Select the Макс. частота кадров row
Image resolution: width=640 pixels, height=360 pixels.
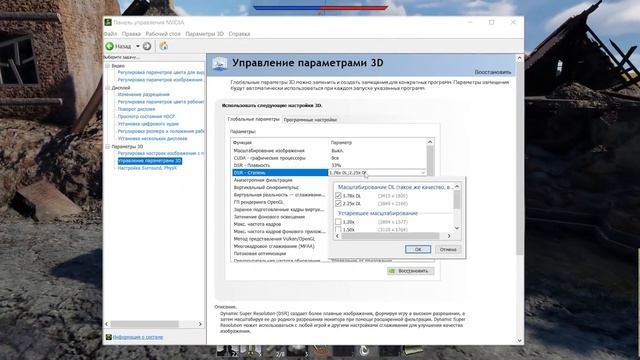(280, 224)
